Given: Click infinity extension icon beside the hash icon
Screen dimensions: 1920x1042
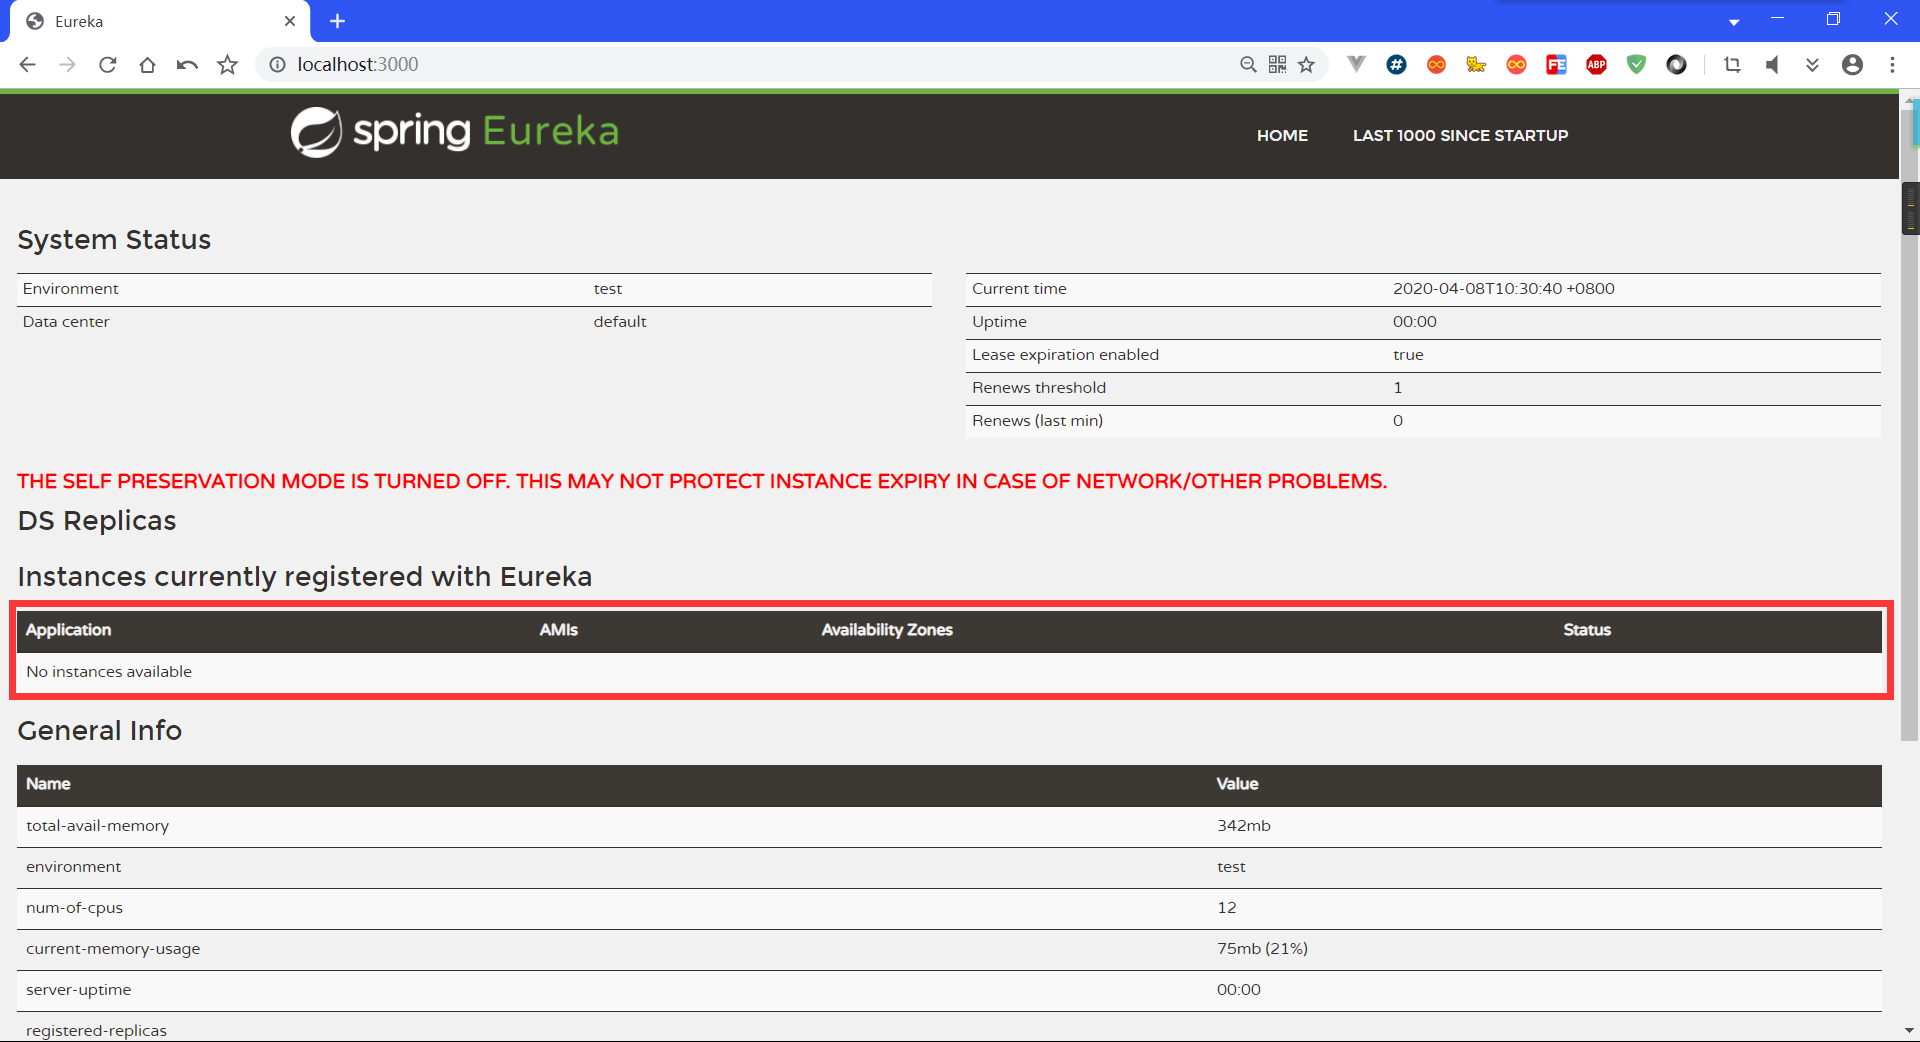Looking at the screenshot, I should [1437, 65].
